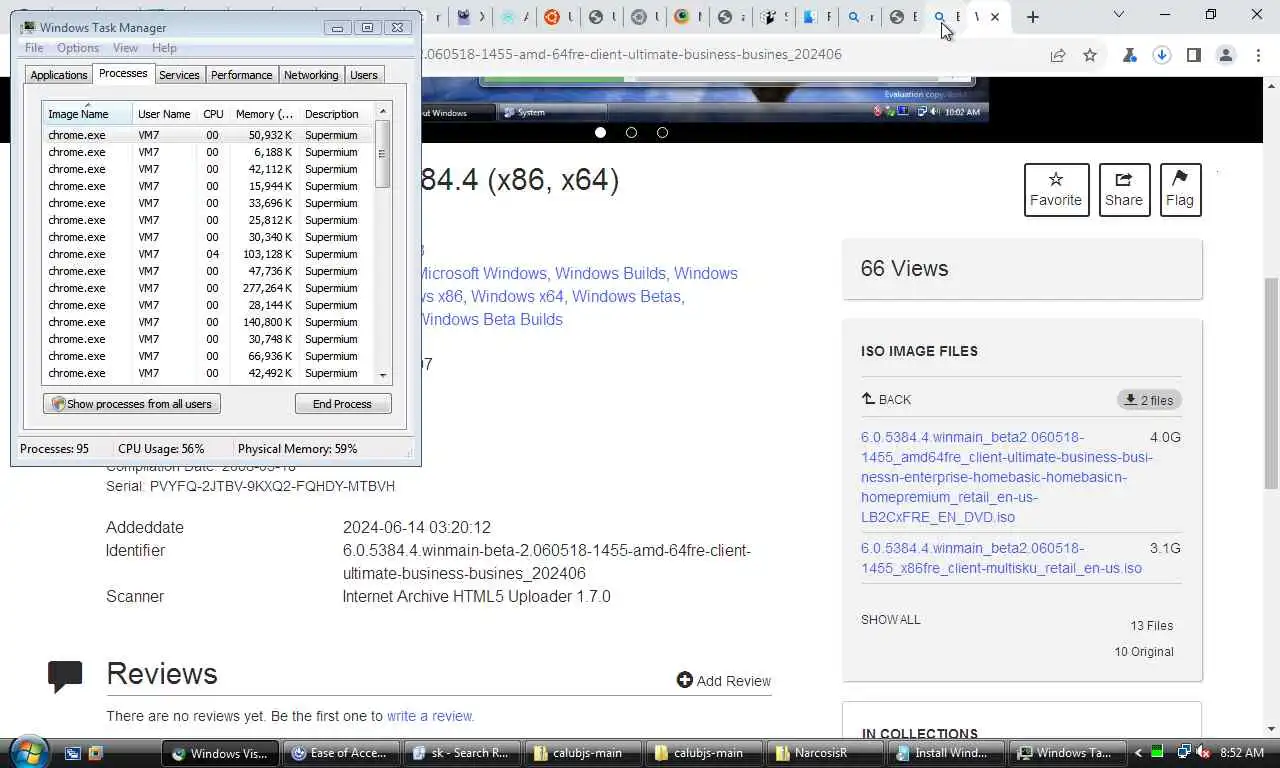Select the first carousel dot indicator
This screenshot has width=1280, height=768.
pos(600,132)
